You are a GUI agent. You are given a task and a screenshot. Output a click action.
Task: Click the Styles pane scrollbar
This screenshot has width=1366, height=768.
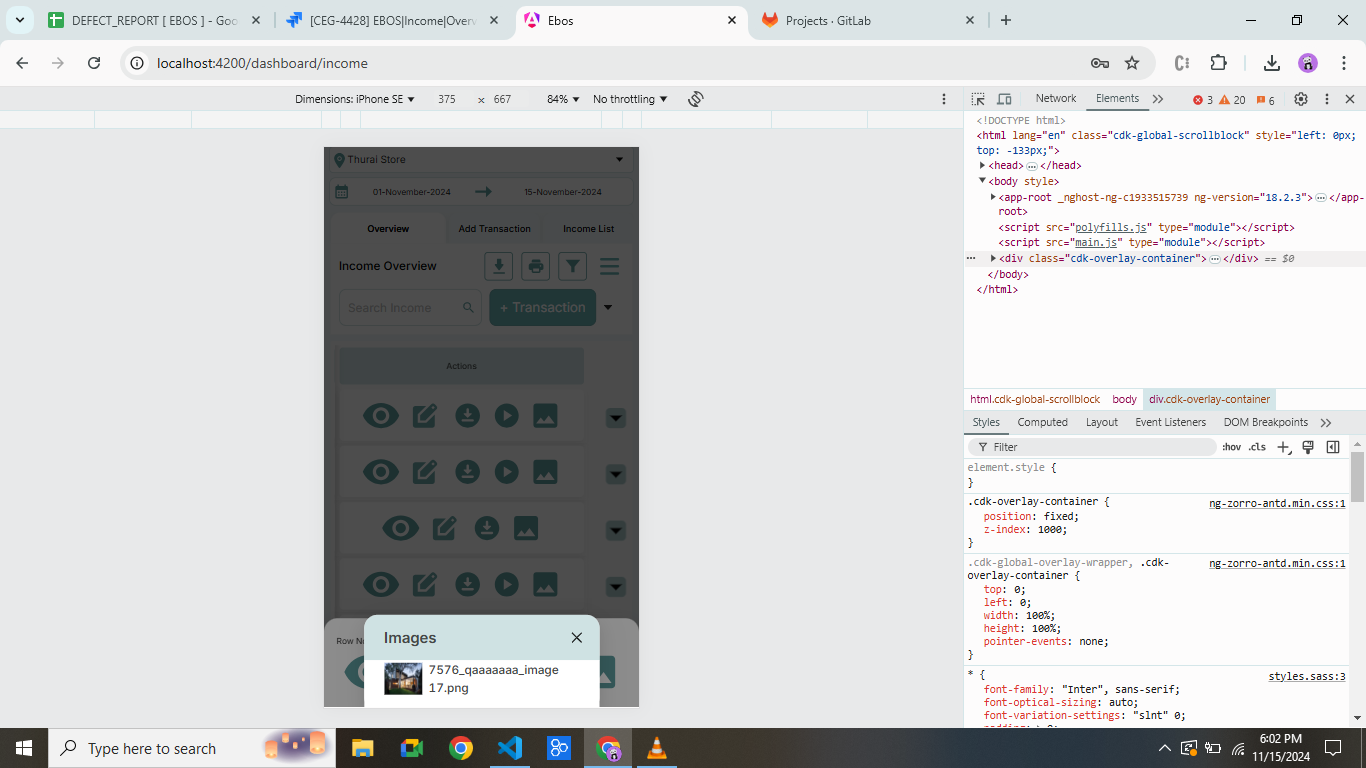[1357, 478]
